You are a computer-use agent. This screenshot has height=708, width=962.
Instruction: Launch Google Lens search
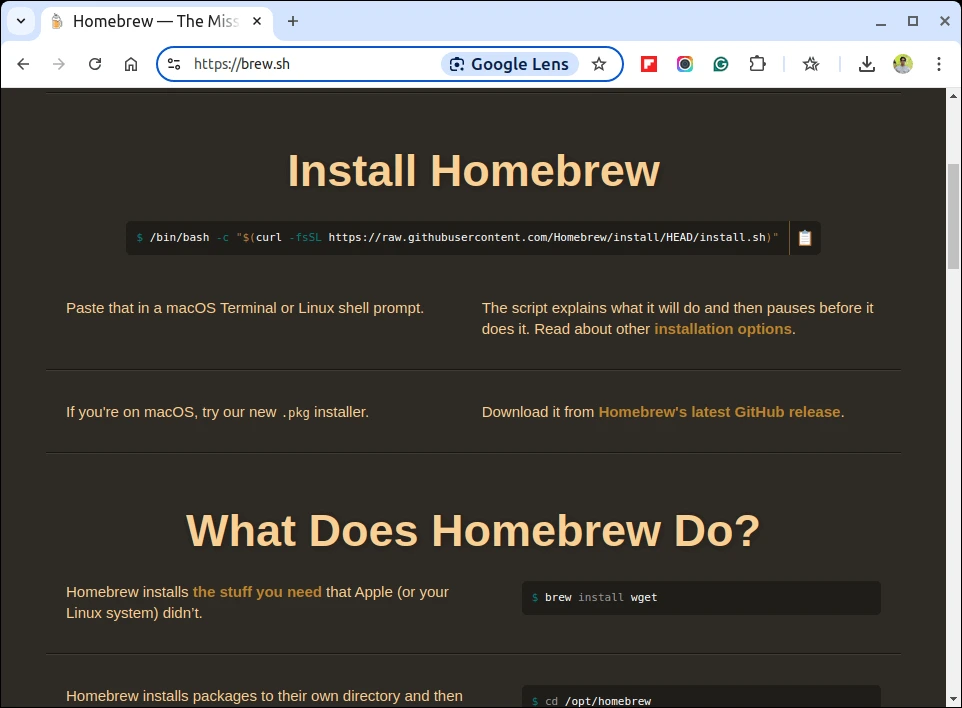tap(510, 64)
